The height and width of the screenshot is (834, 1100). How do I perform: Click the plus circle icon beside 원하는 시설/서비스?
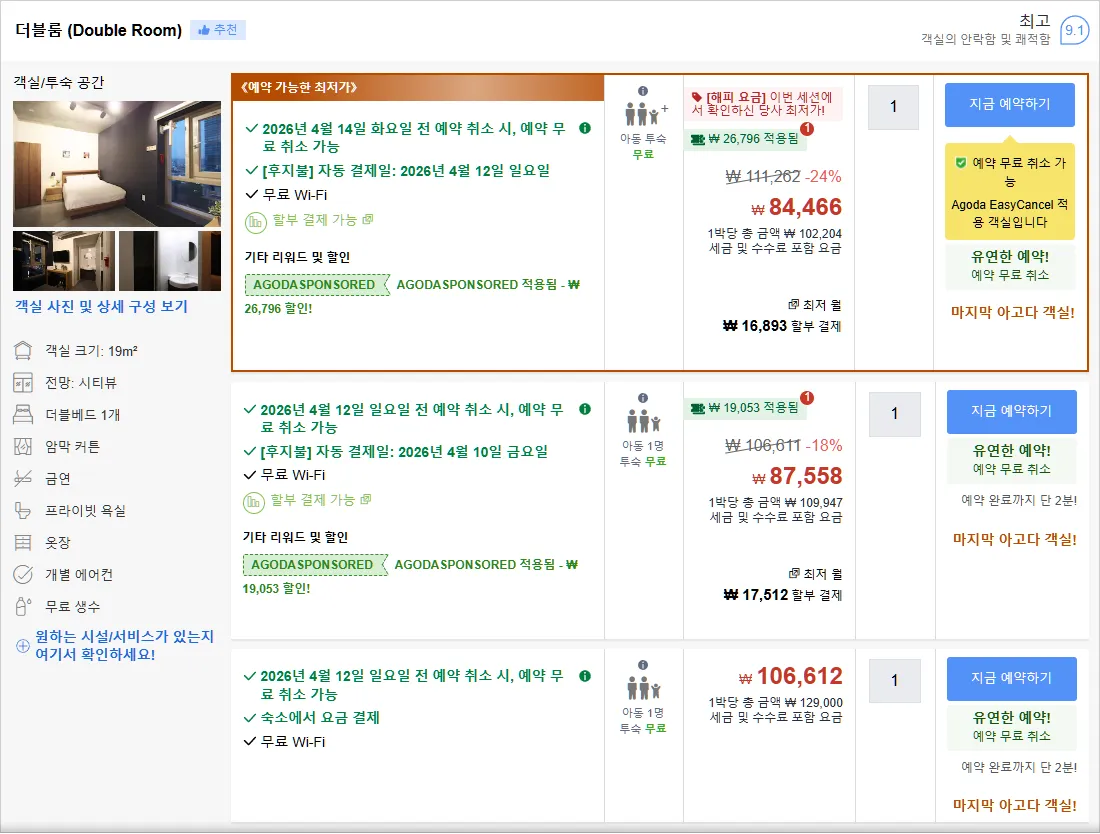(x=23, y=645)
